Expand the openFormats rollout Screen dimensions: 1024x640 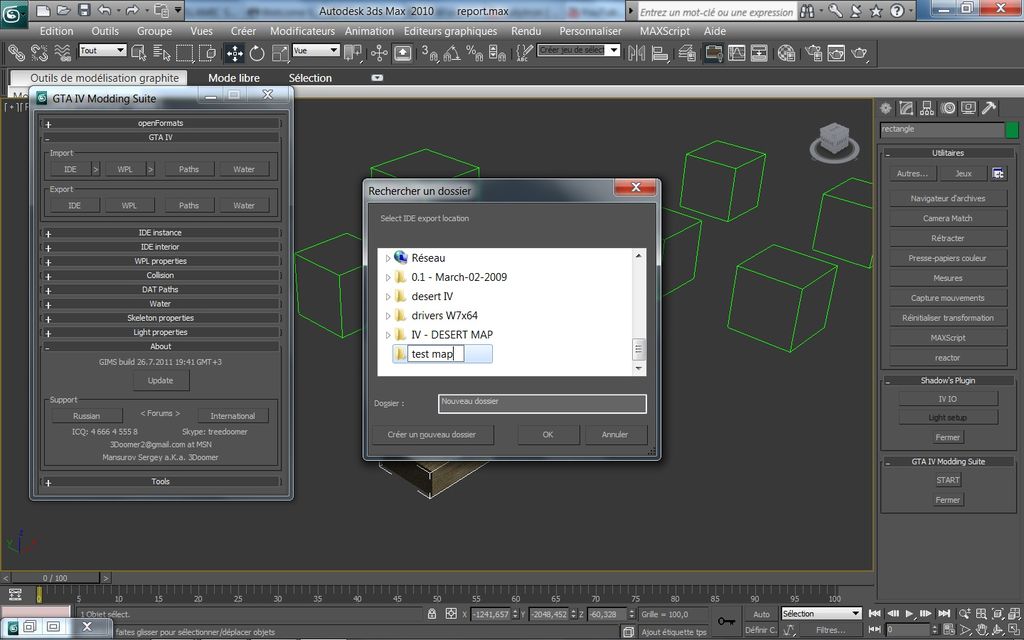pos(161,123)
